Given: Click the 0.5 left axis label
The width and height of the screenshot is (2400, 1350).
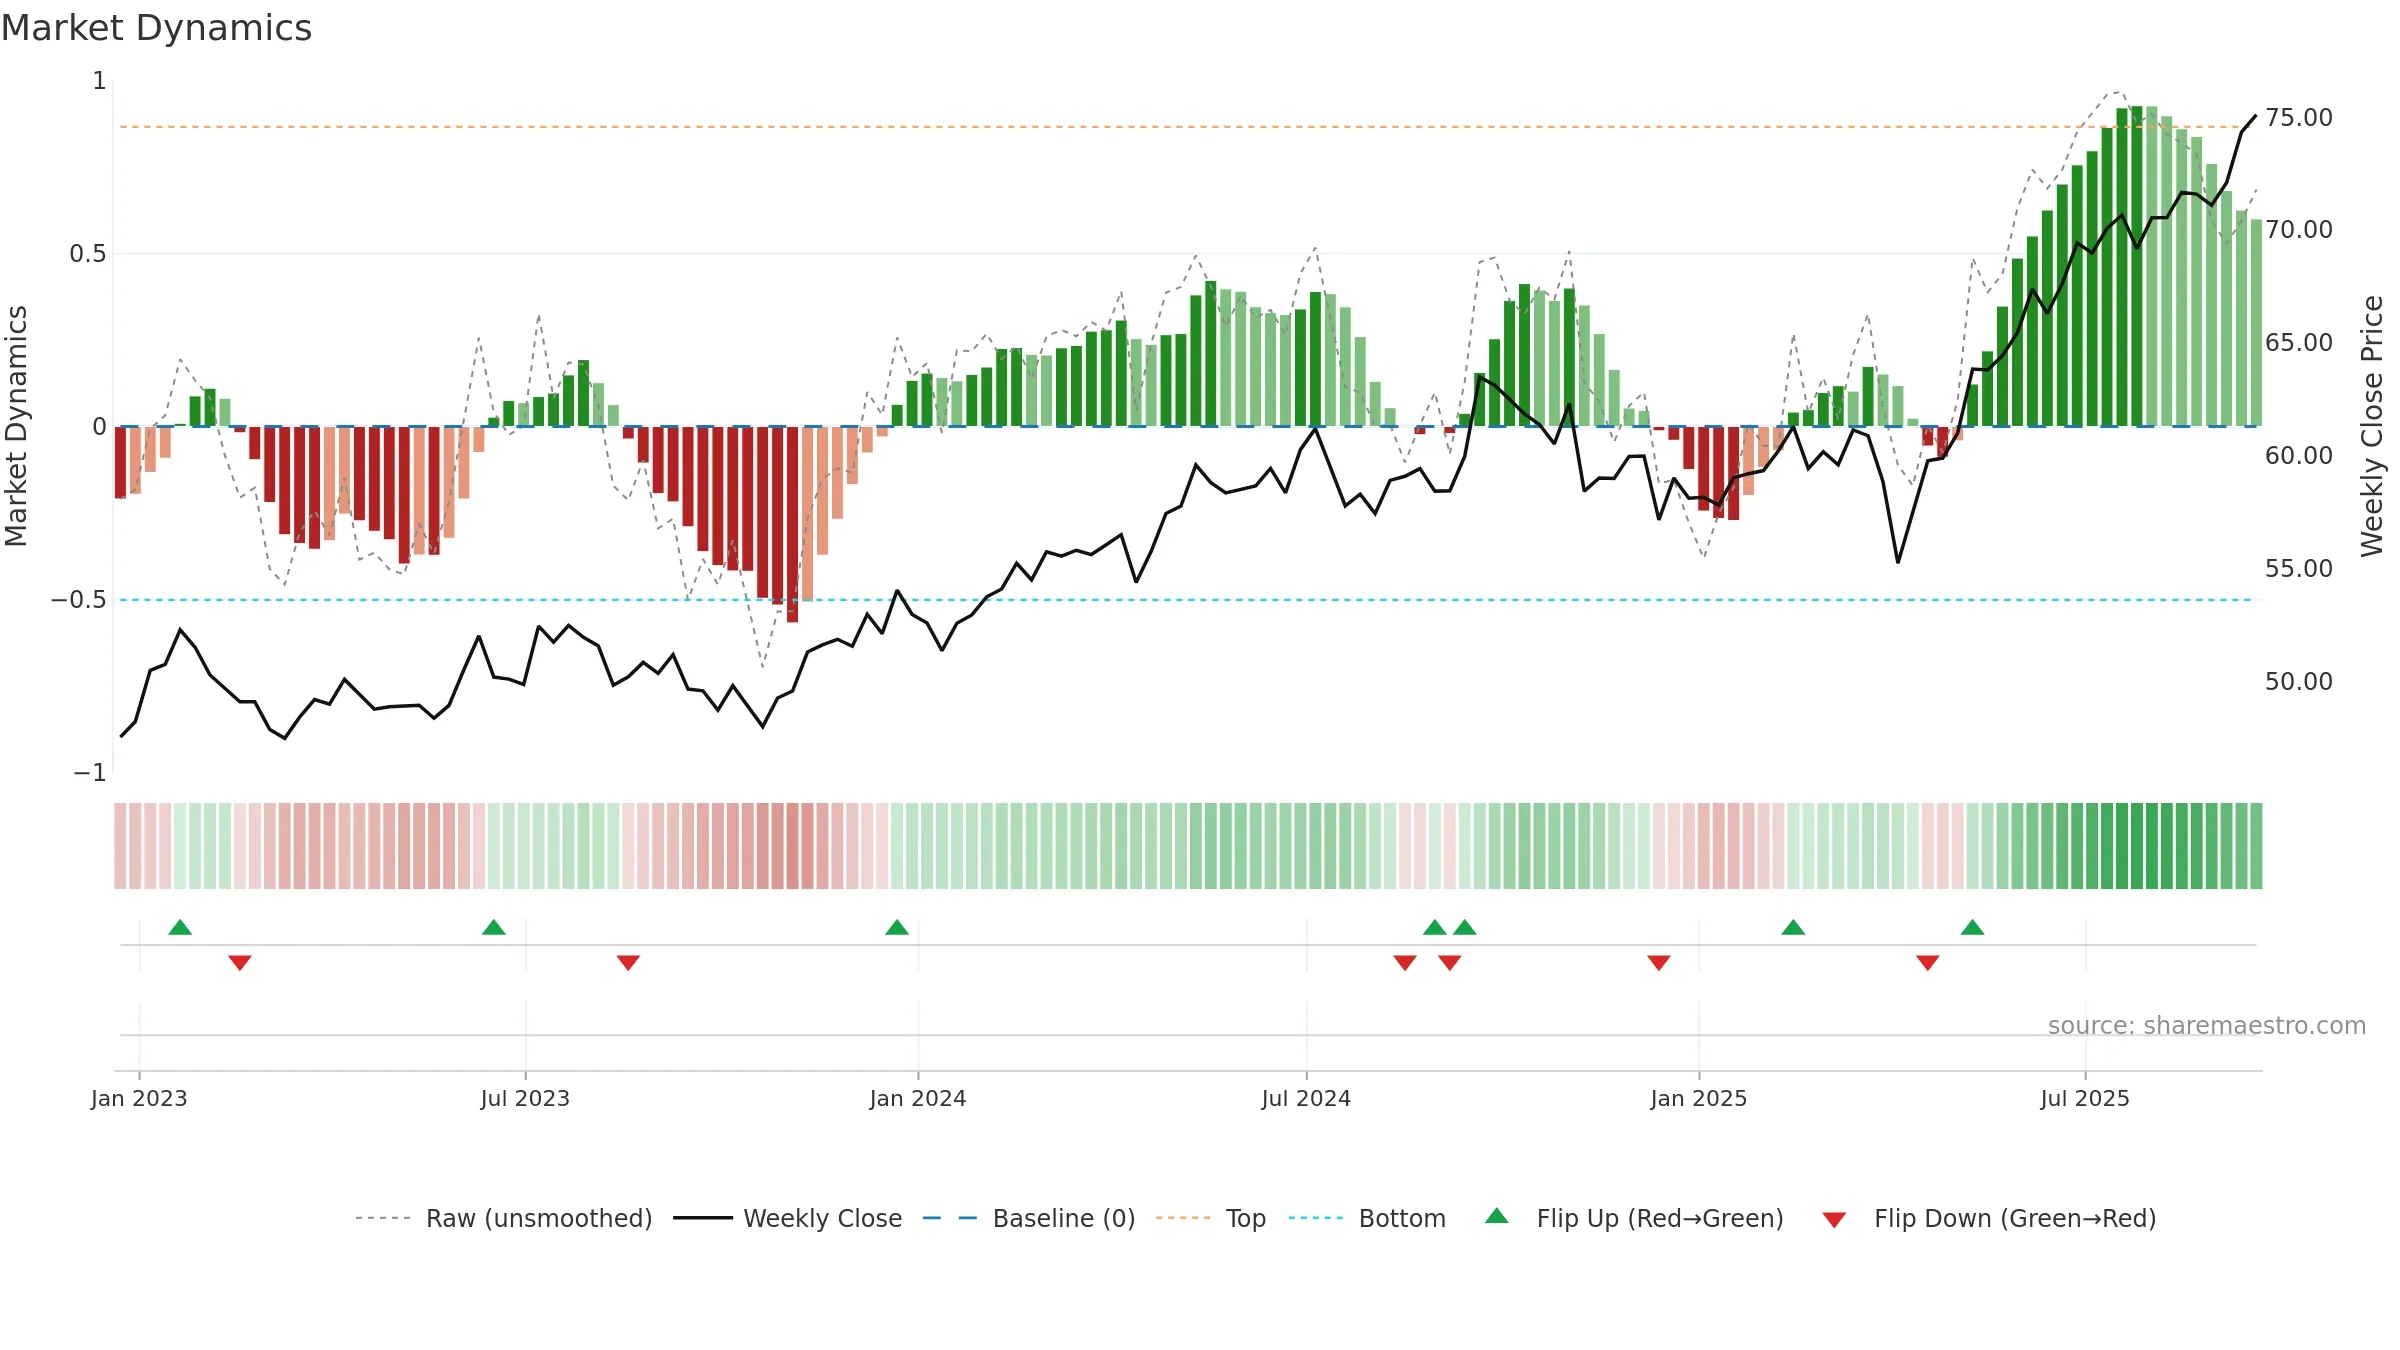Looking at the screenshot, I should pyautogui.click(x=88, y=254).
